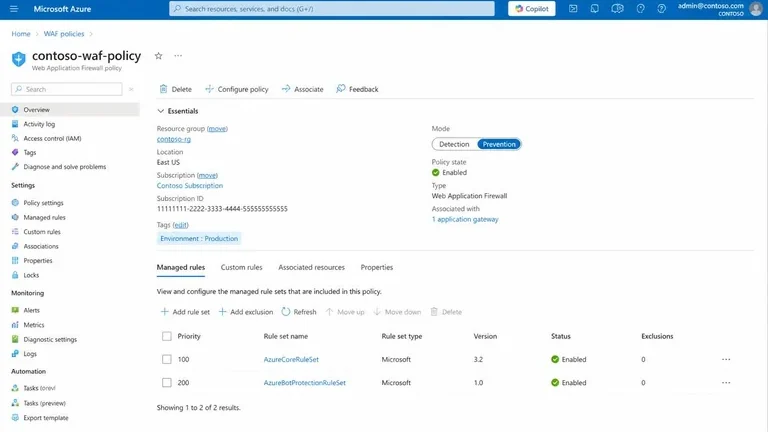This screenshot has height=432, width=768.
Task: Open row menu for AzureBotProtectionRuleSet
Action: [x=726, y=383]
